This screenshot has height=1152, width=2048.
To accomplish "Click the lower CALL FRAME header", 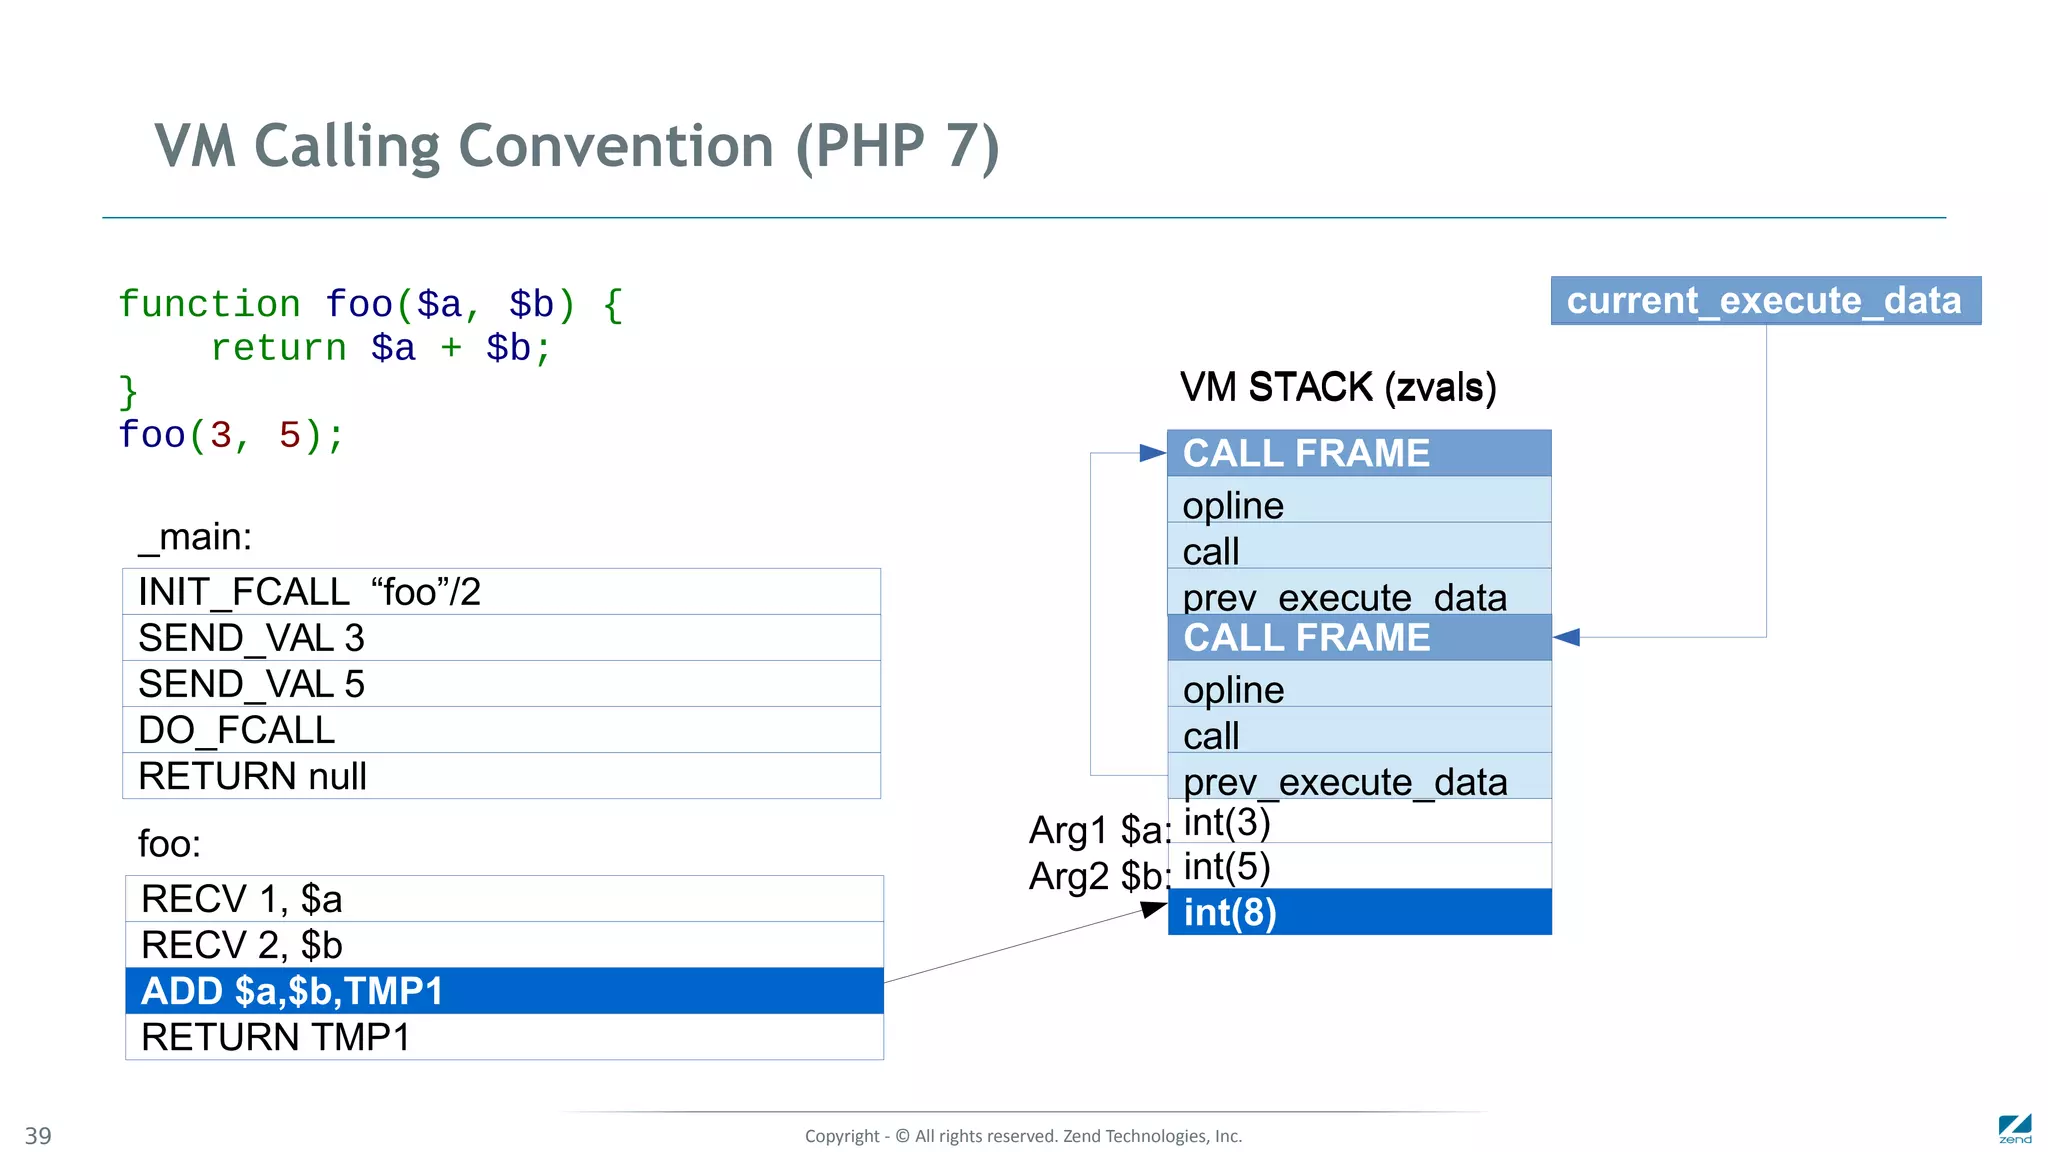I will pos(1359,637).
